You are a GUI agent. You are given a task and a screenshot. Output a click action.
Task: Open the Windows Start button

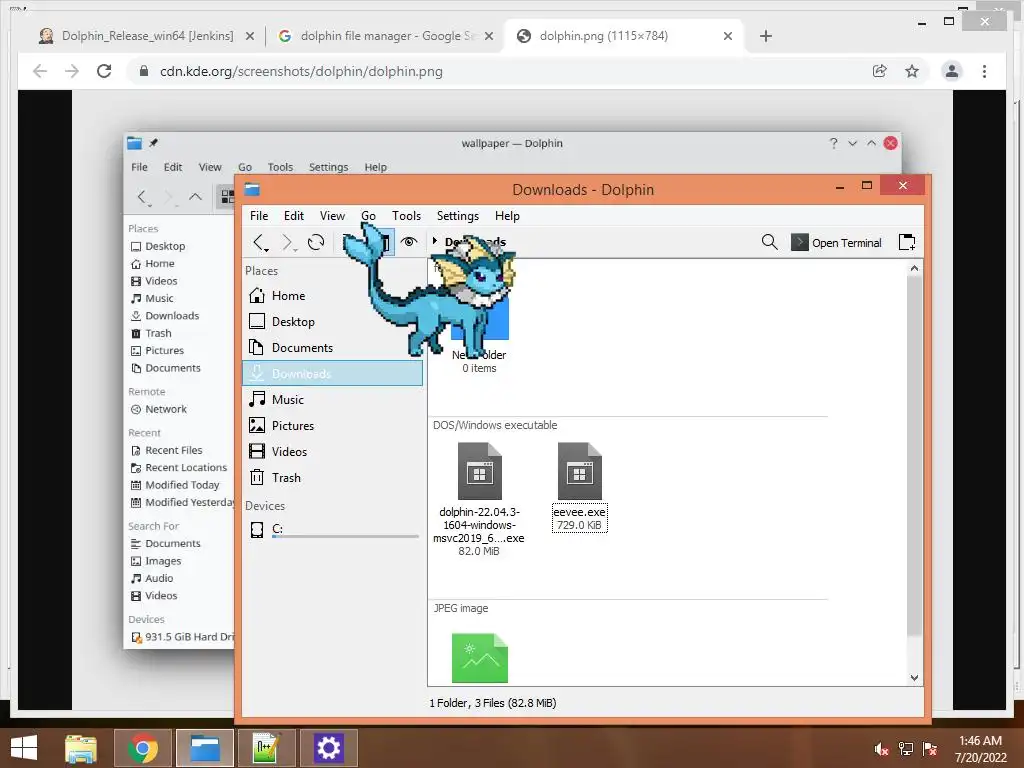tap(24, 748)
